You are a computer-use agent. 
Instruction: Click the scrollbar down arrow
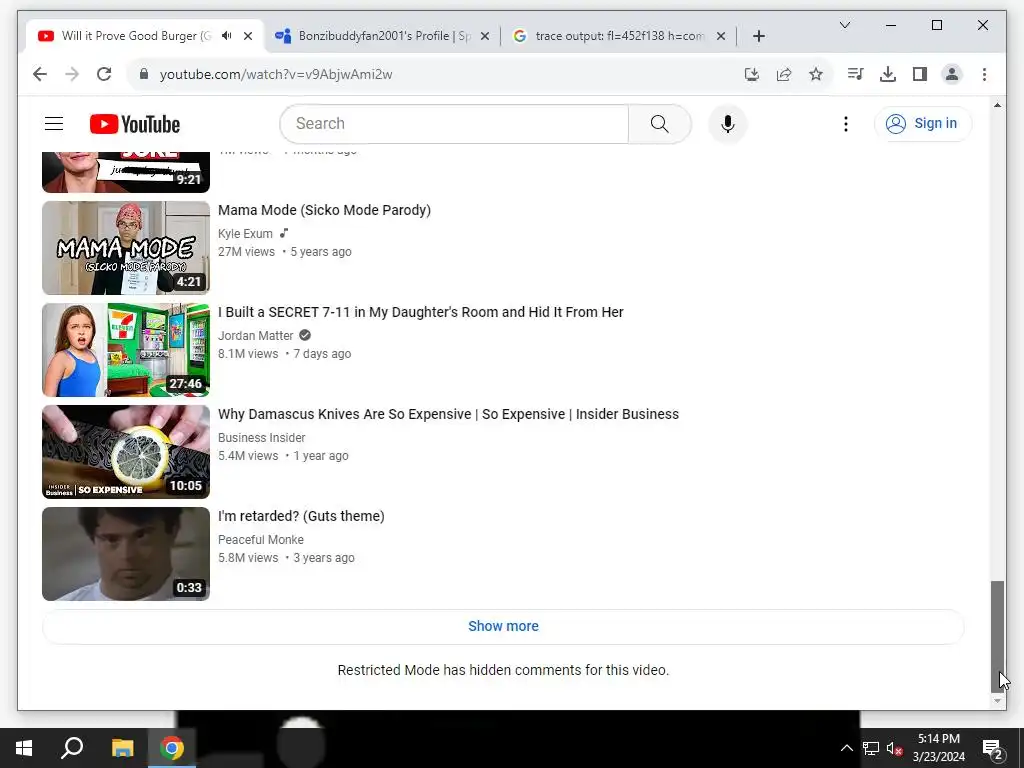click(x=997, y=701)
